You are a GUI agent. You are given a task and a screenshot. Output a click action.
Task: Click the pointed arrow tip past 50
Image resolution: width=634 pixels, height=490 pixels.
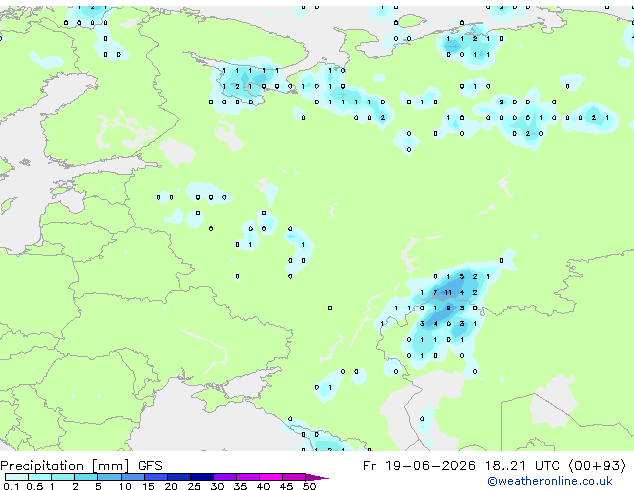pyautogui.click(x=317, y=477)
